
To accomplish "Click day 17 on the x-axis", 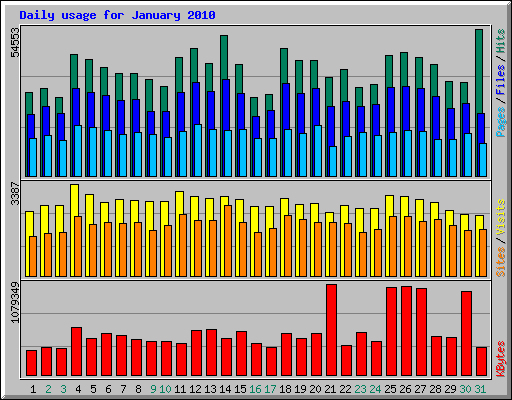I will click(x=270, y=389).
